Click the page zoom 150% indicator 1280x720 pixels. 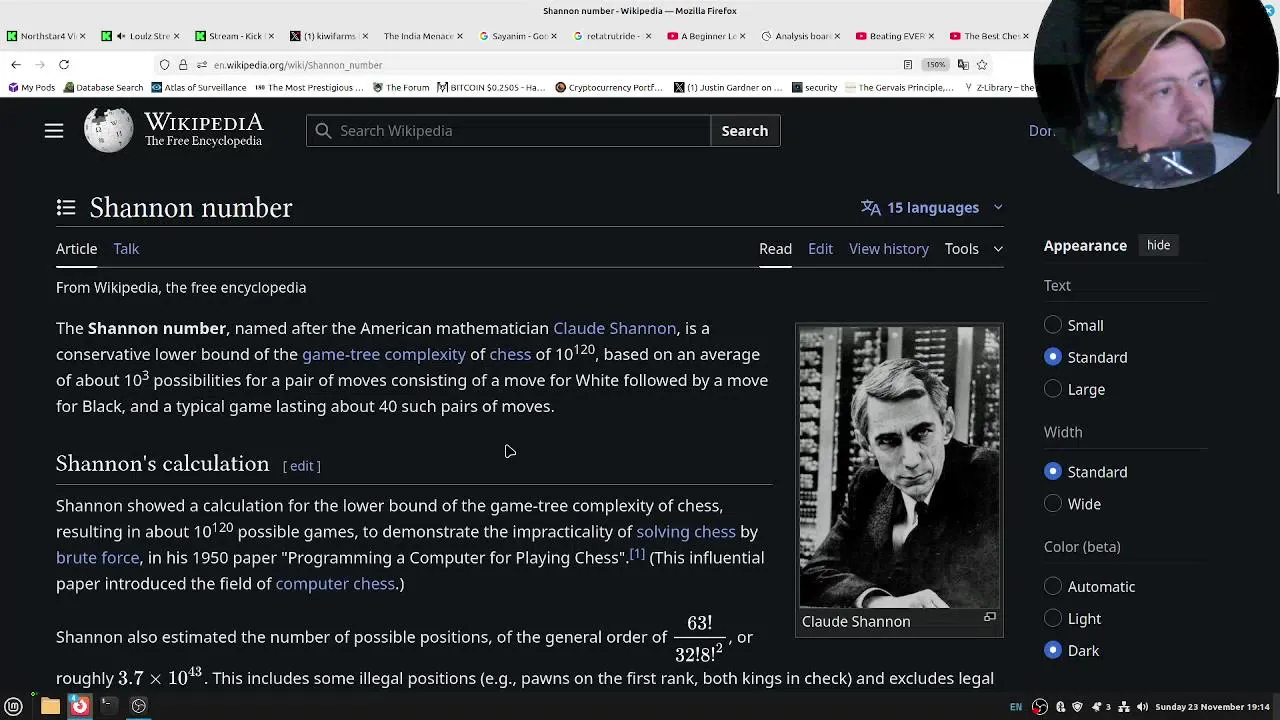[x=935, y=65]
